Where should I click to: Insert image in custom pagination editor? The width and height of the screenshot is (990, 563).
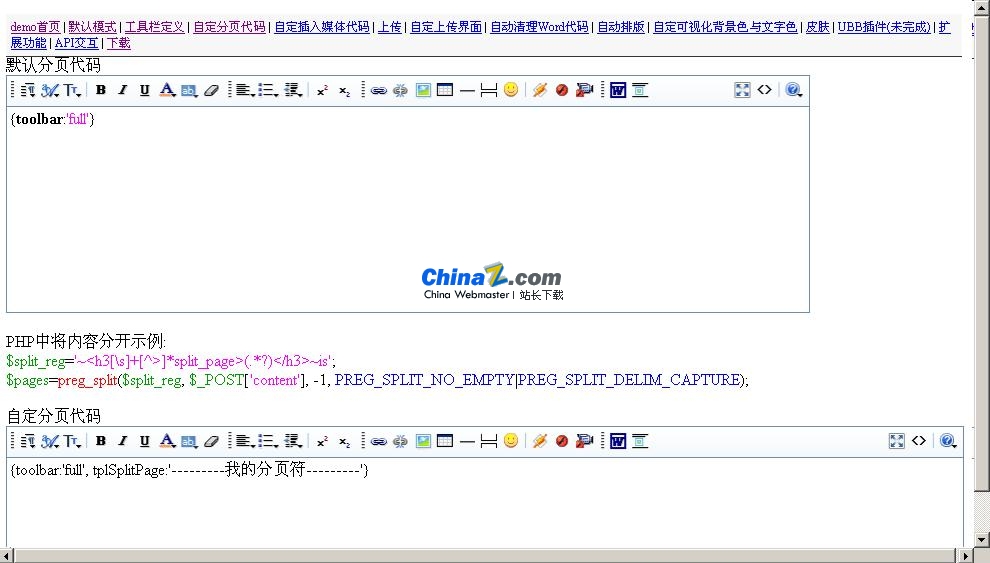(x=423, y=441)
